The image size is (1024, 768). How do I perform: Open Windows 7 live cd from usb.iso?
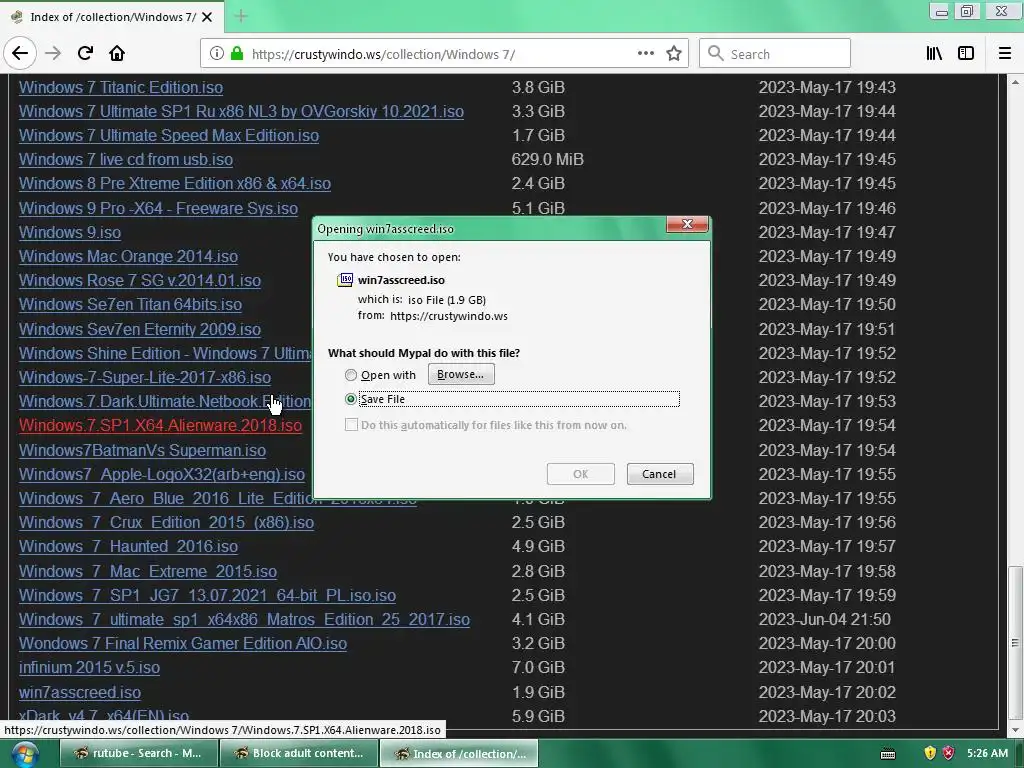click(126, 159)
